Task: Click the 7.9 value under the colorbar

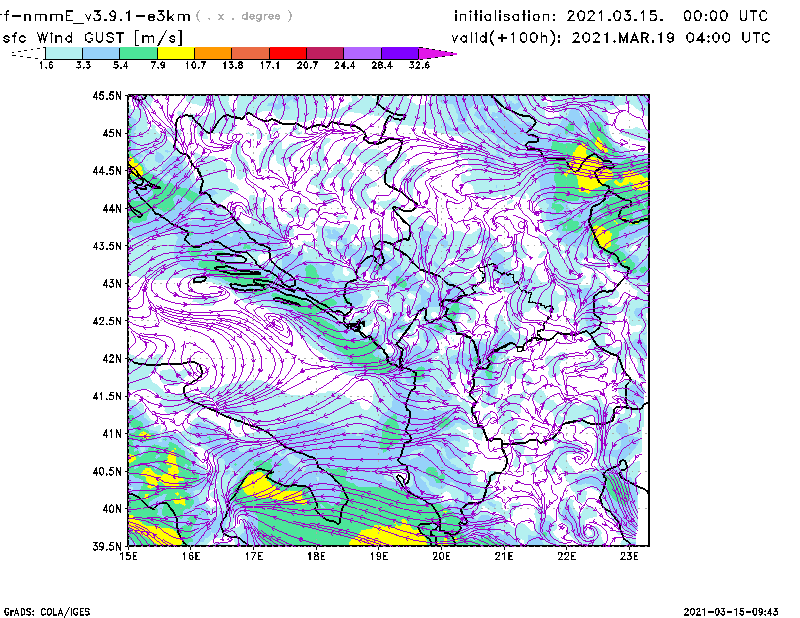Action: click(x=158, y=65)
